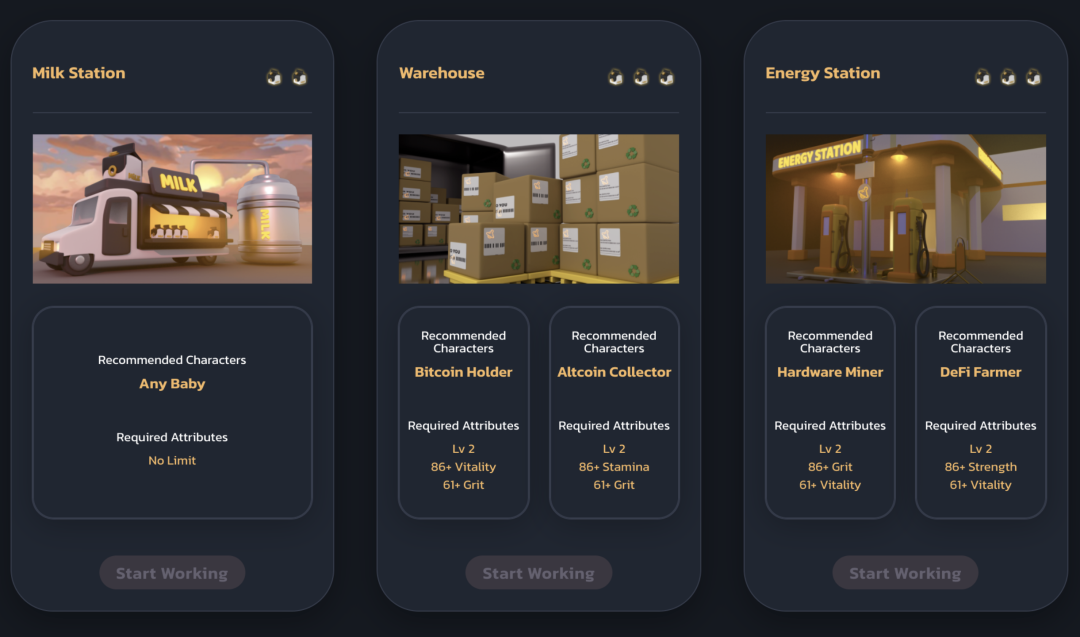Click the 86+ Vitality requirement for Bitcoin Holder

pos(464,467)
